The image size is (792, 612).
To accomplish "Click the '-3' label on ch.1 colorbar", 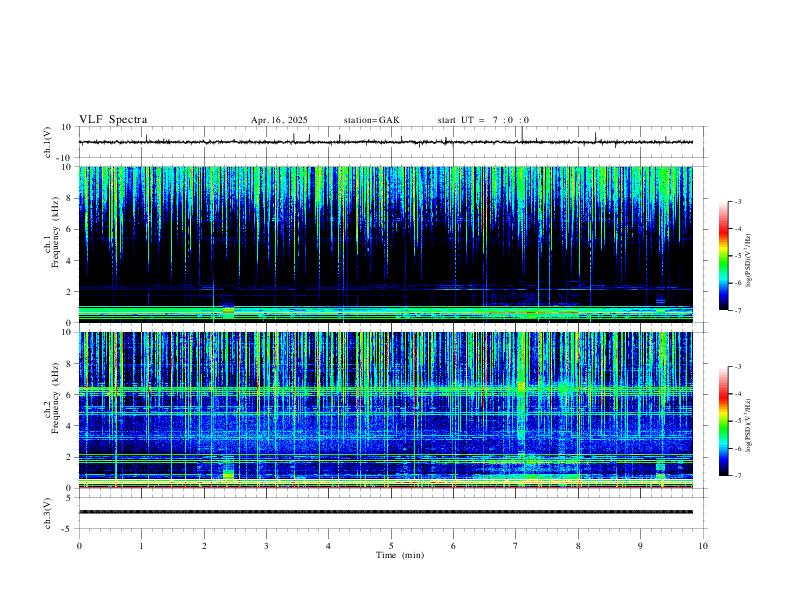I will point(737,201).
